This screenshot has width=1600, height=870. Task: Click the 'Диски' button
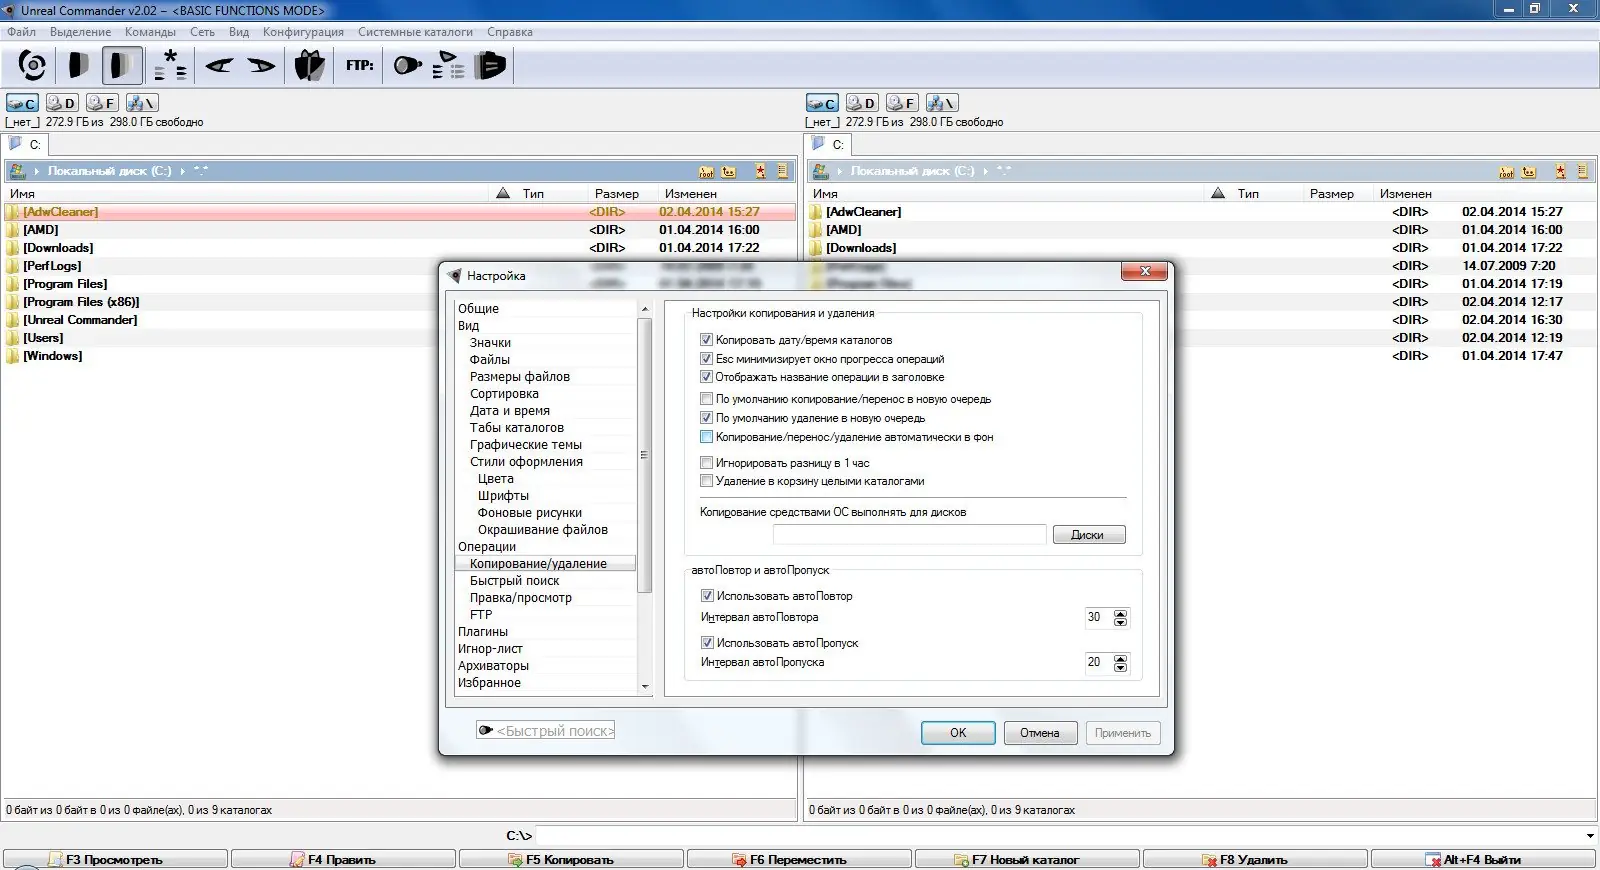(1088, 535)
